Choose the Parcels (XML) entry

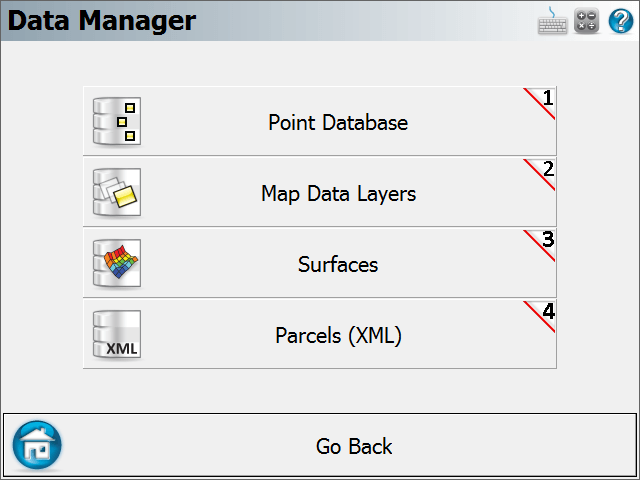click(320, 334)
